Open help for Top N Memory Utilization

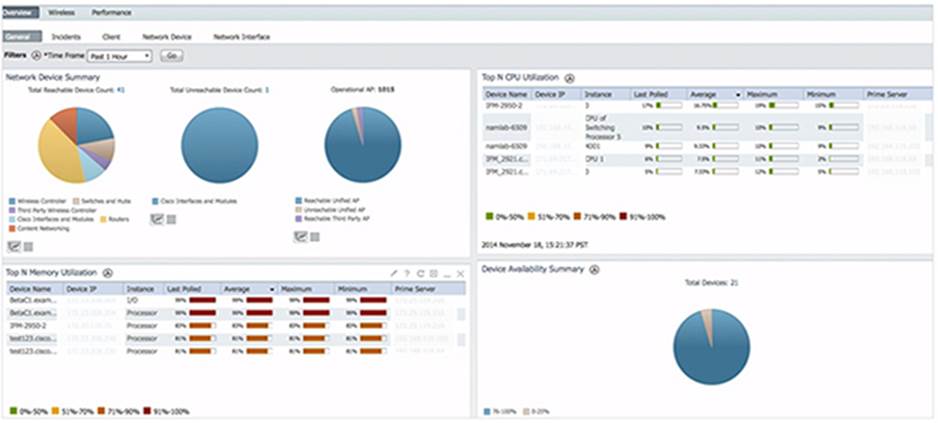pos(407,273)
